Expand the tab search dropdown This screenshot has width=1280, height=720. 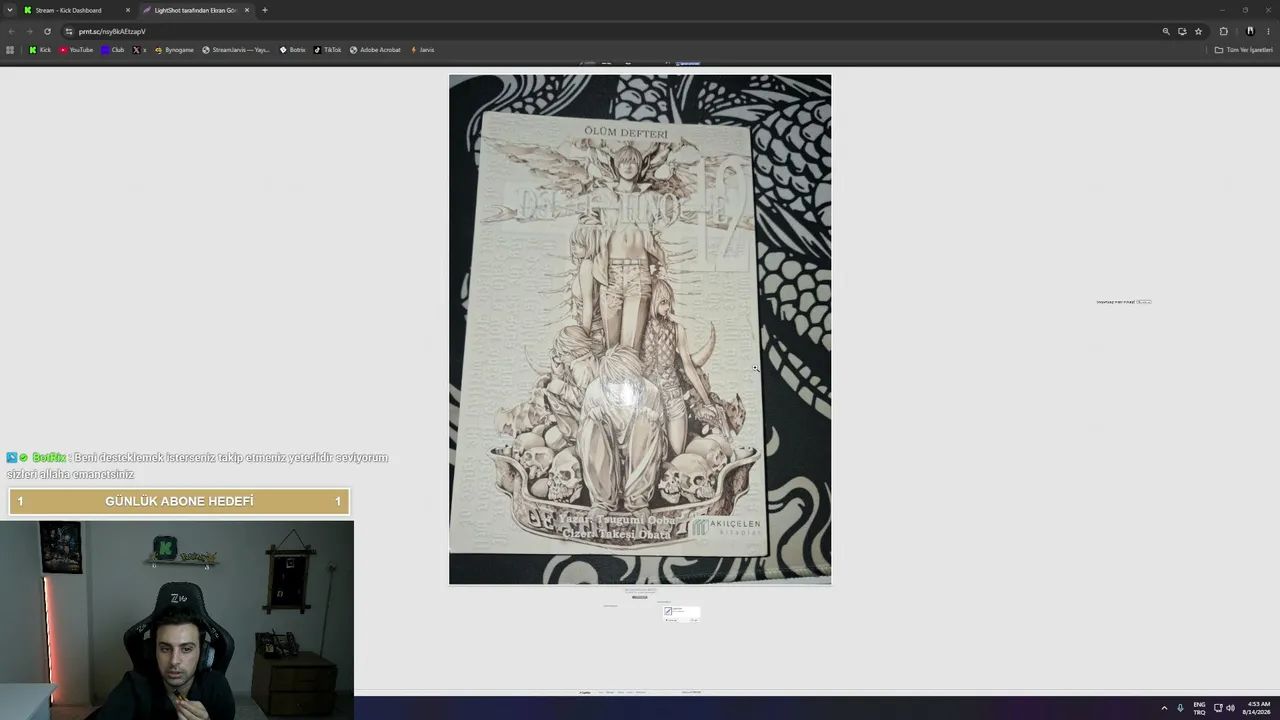point(10,10)
